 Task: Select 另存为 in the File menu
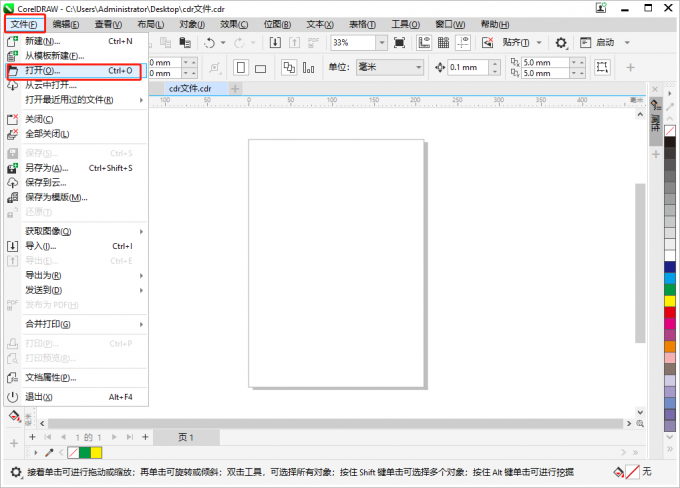coord(76,168)
